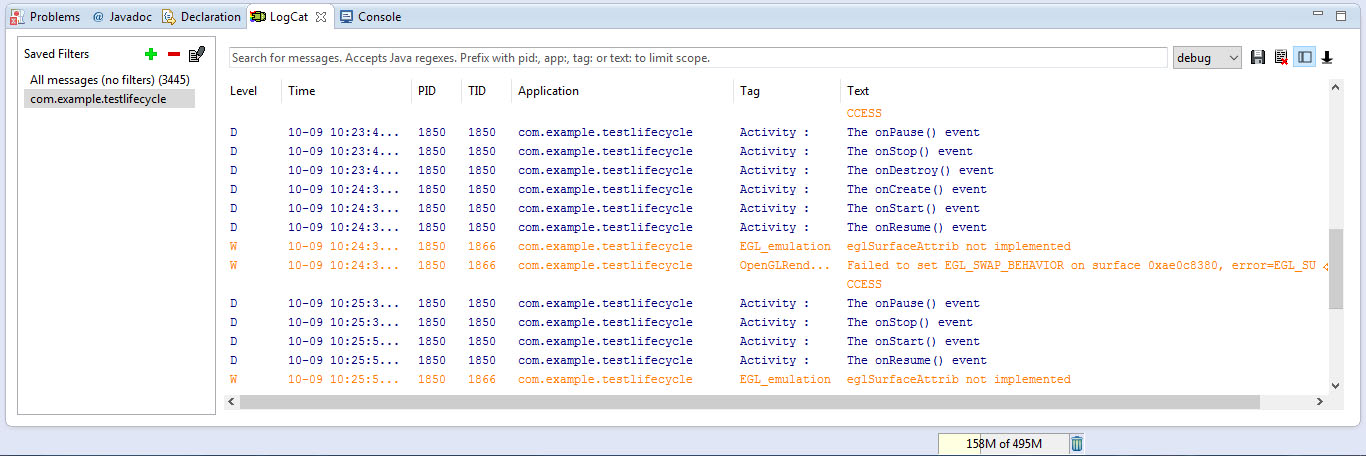Clear the logcat output
Screen dimensions: 1366x456
point(1281,58)
